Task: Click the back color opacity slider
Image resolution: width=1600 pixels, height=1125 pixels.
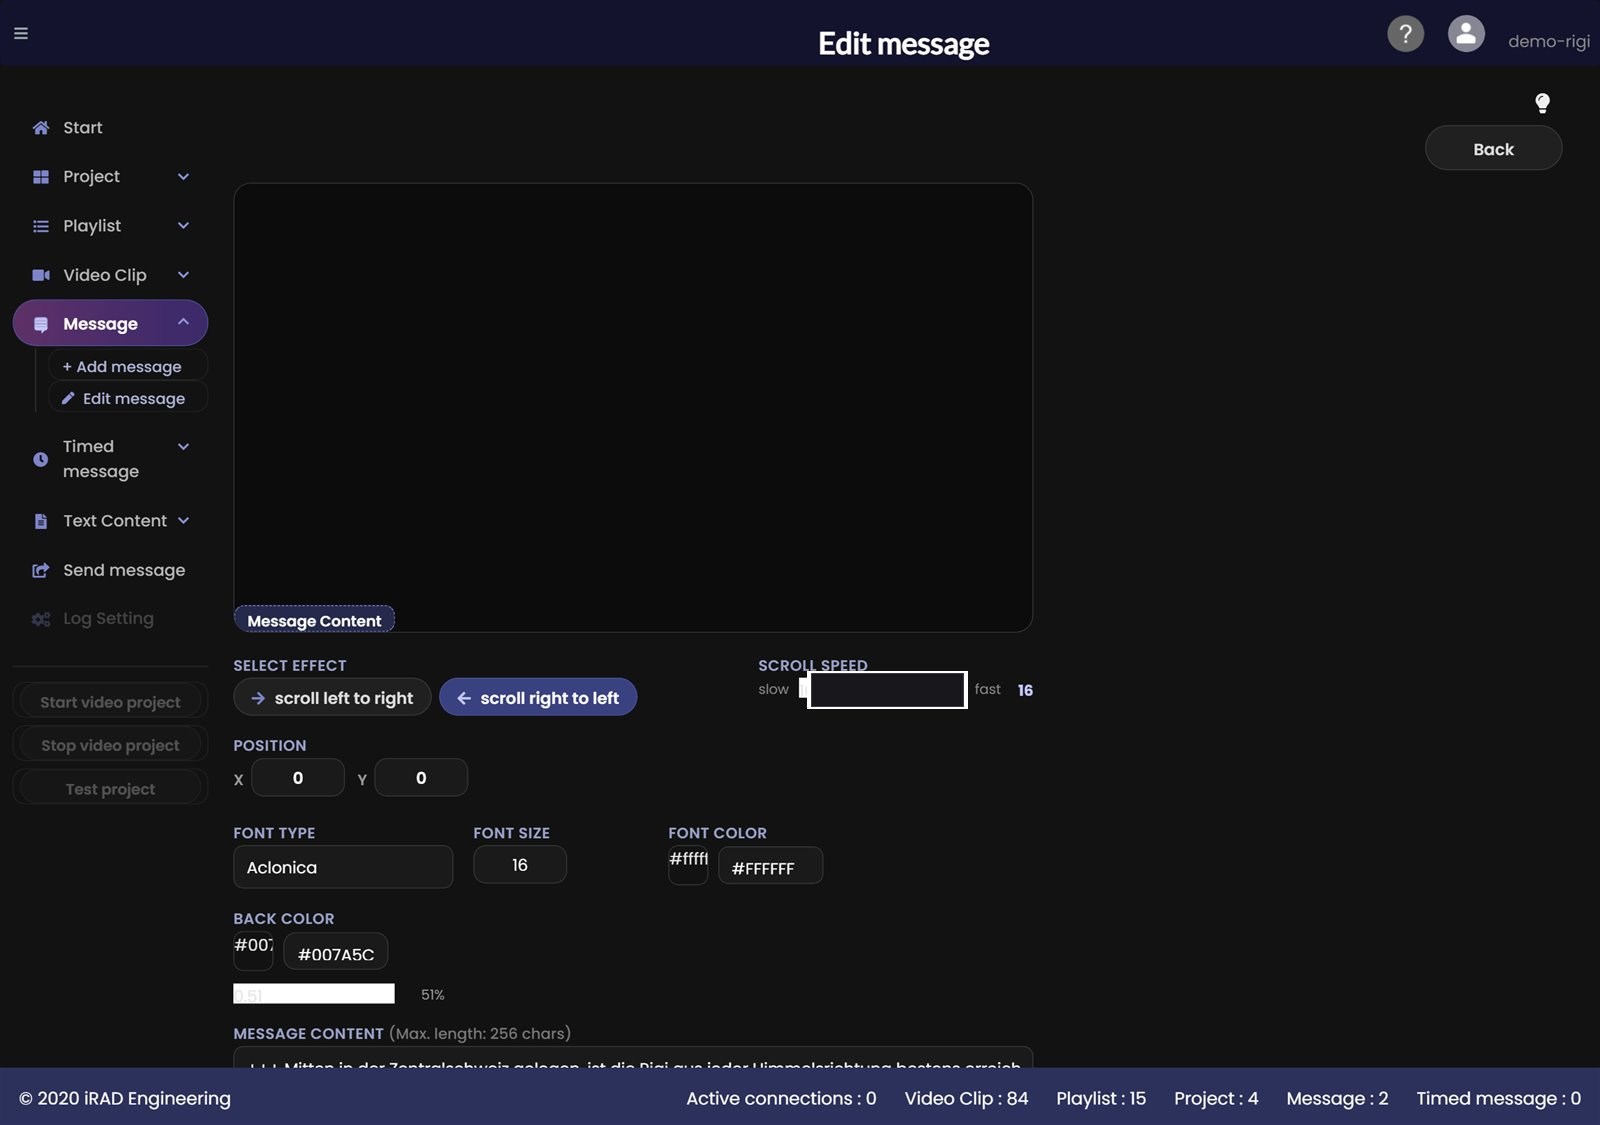Action: (x=314, y=994)
